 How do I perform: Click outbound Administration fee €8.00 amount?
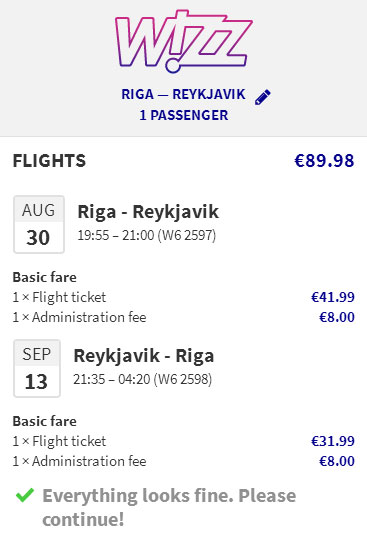[337, 317]
